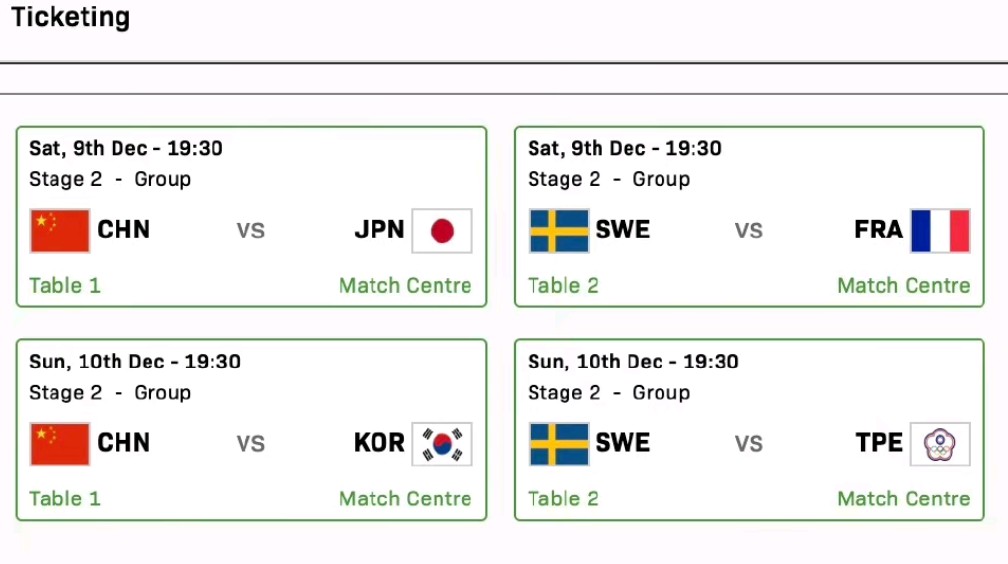Click Table 2 link in SWE vs FRA card
This screenshot has width=1008, height=564.
point(563,285)
